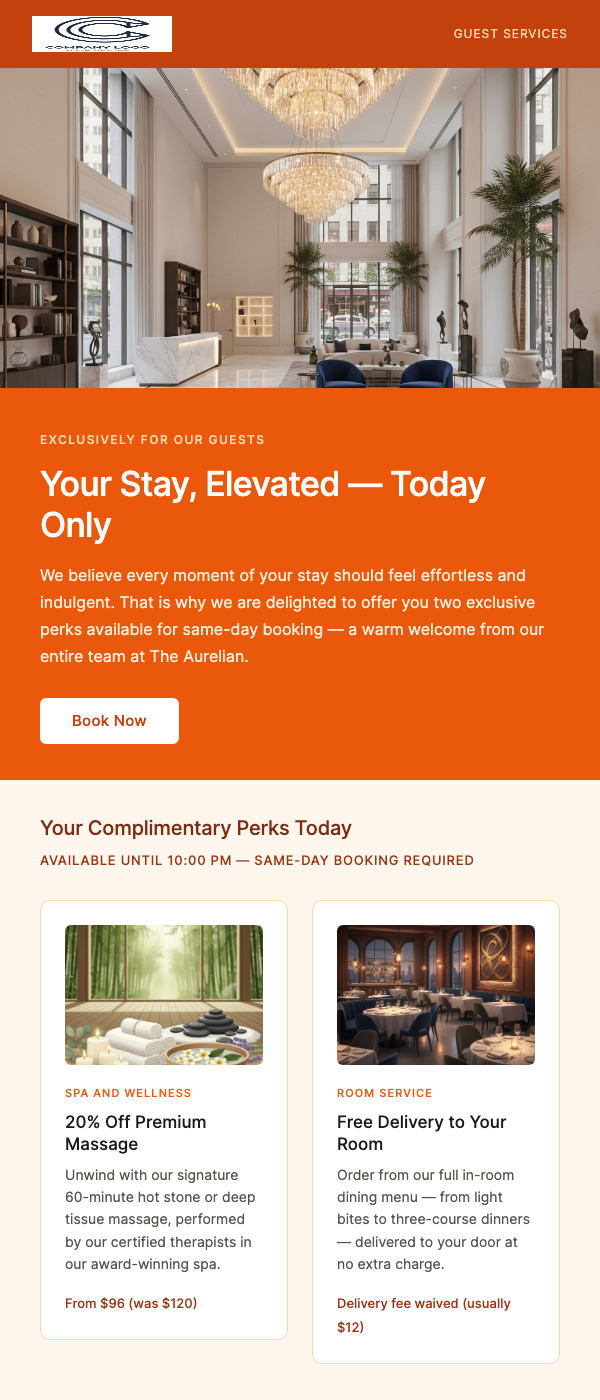Open the 20% Off Premium Massage offer

[135, 1132]
